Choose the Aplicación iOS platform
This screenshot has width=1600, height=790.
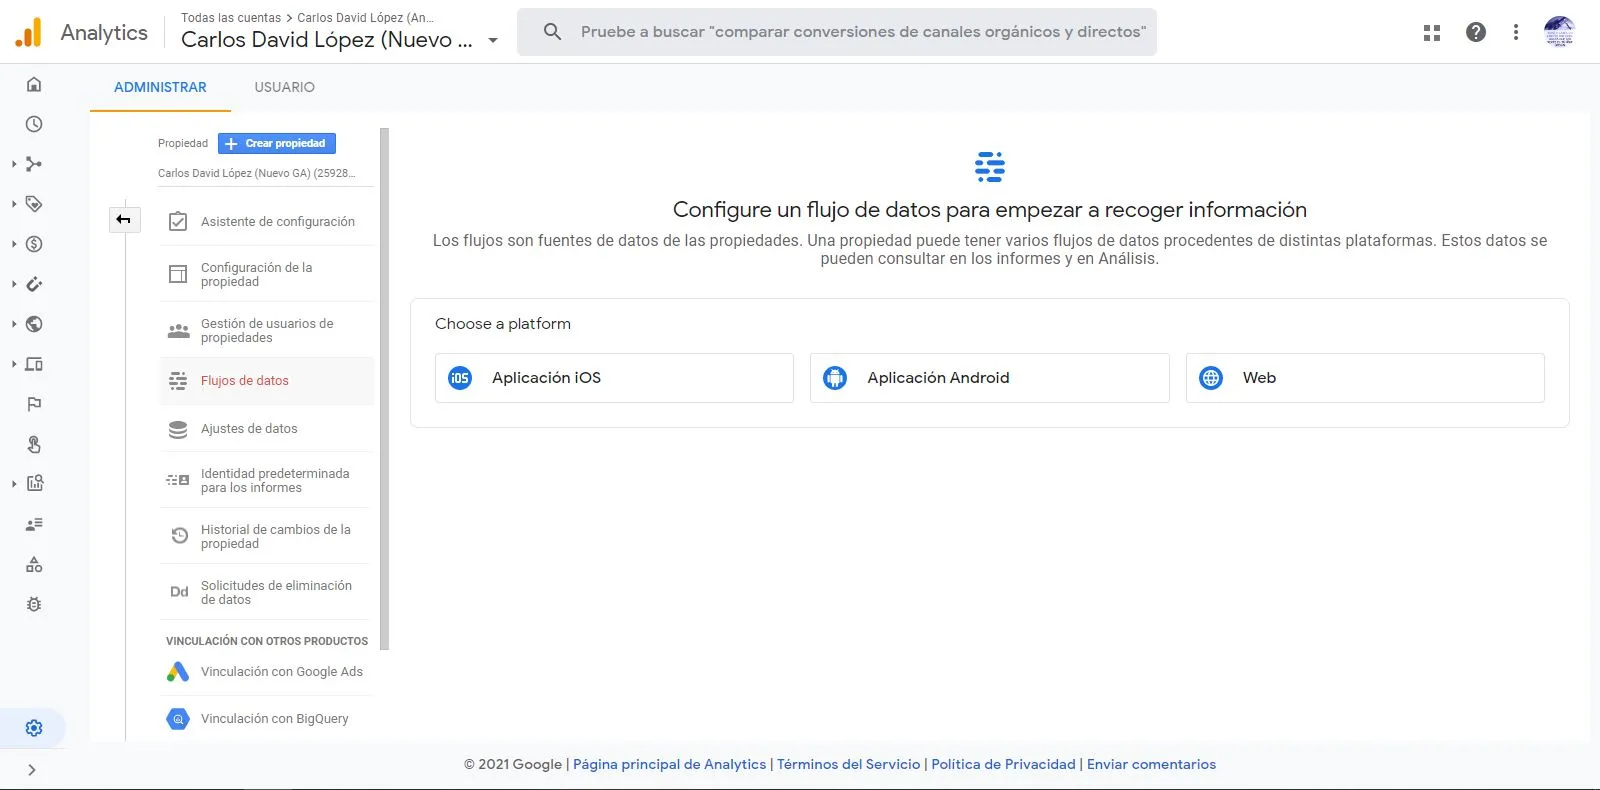614,378
